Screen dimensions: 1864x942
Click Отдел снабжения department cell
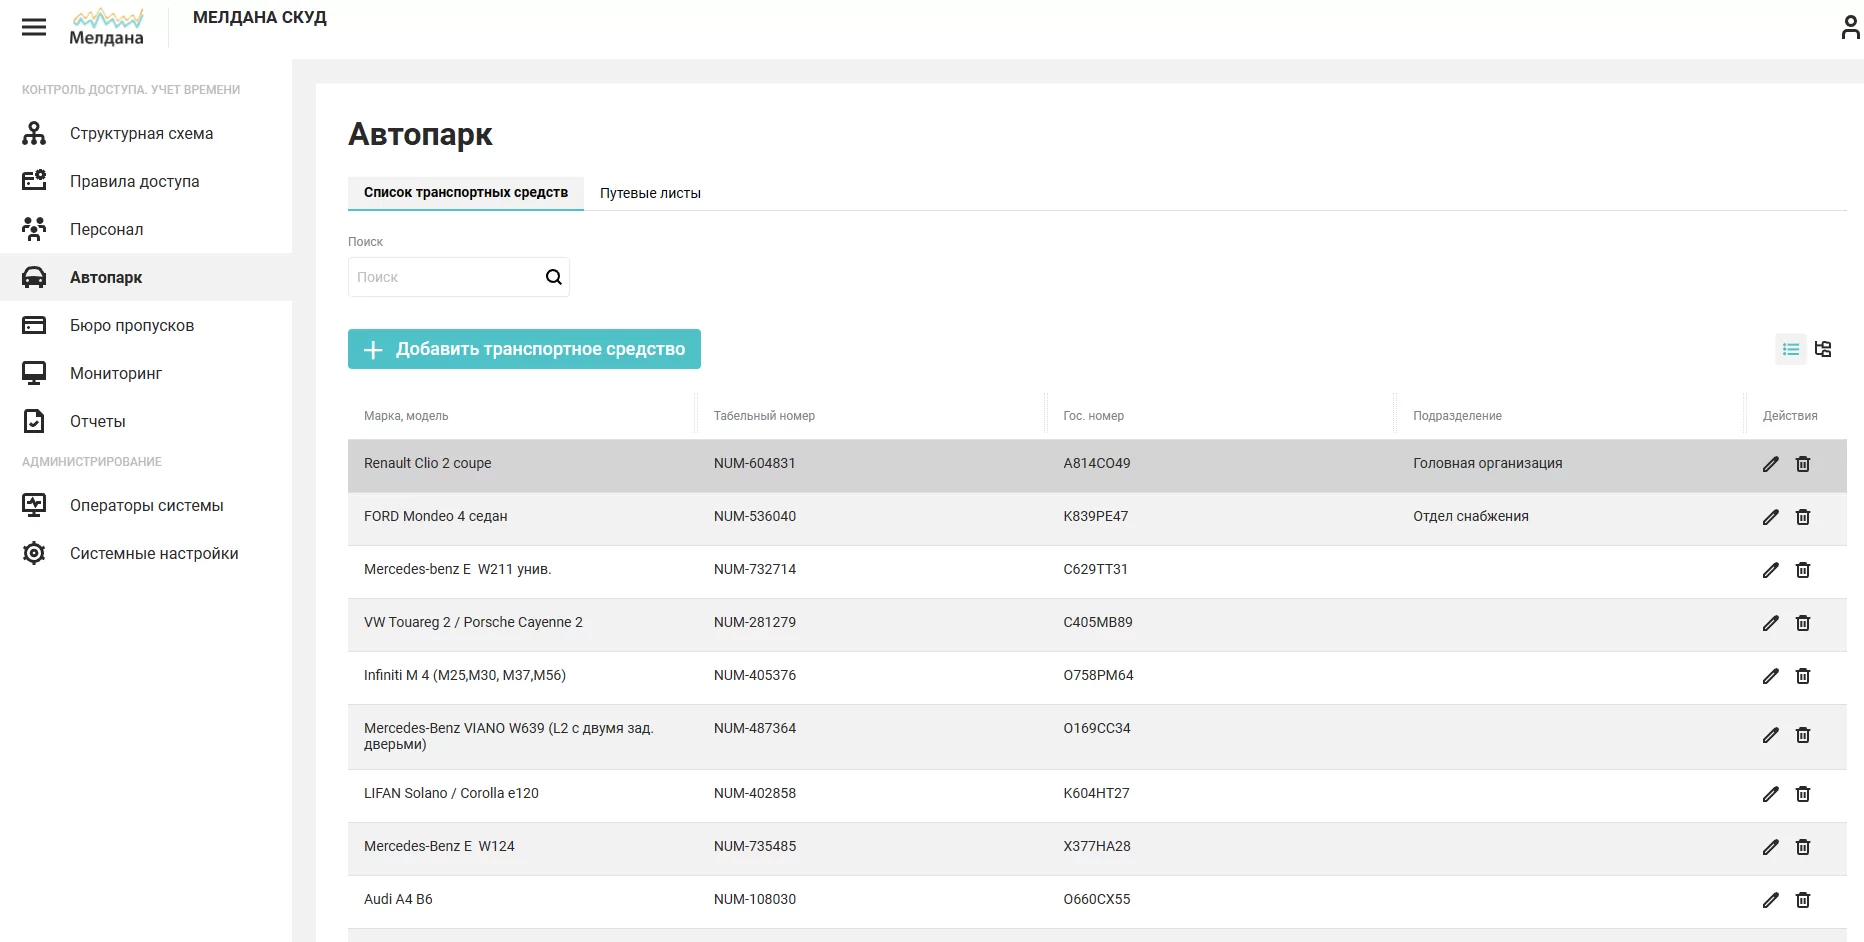click(1470, 516)
